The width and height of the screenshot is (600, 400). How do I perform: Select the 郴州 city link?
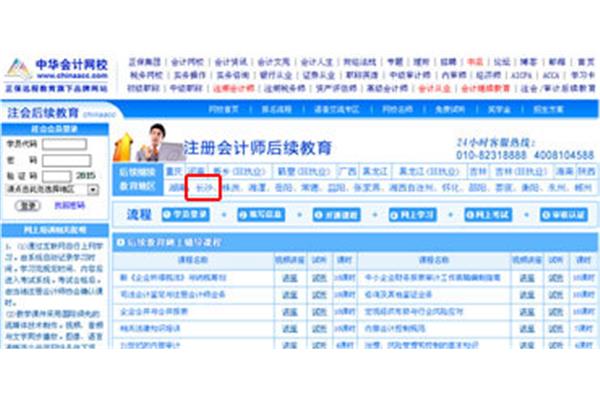[x=584, y=188]
